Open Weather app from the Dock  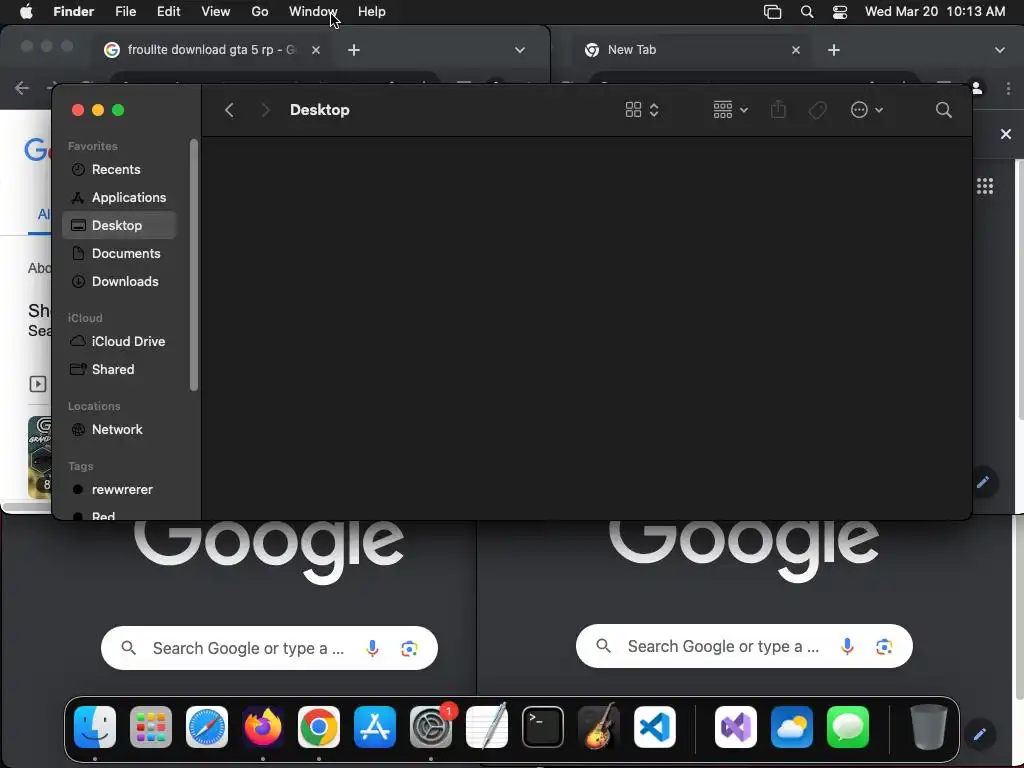point(792,727)
